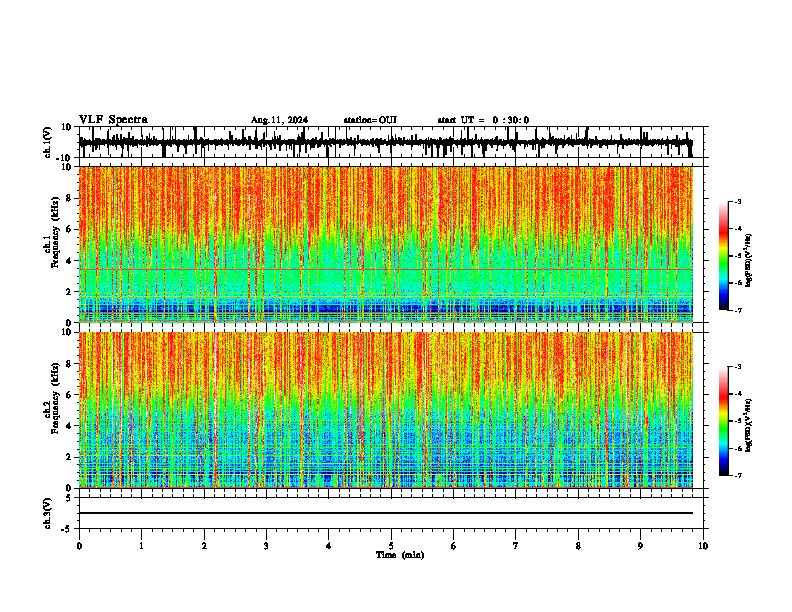Click the "VLF Spectra" title text

(x=113, y=120)
